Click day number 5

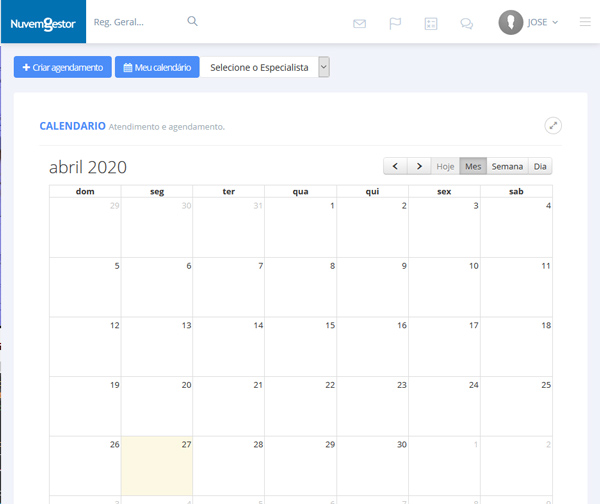pyautogui.click(x=117, y=266)
